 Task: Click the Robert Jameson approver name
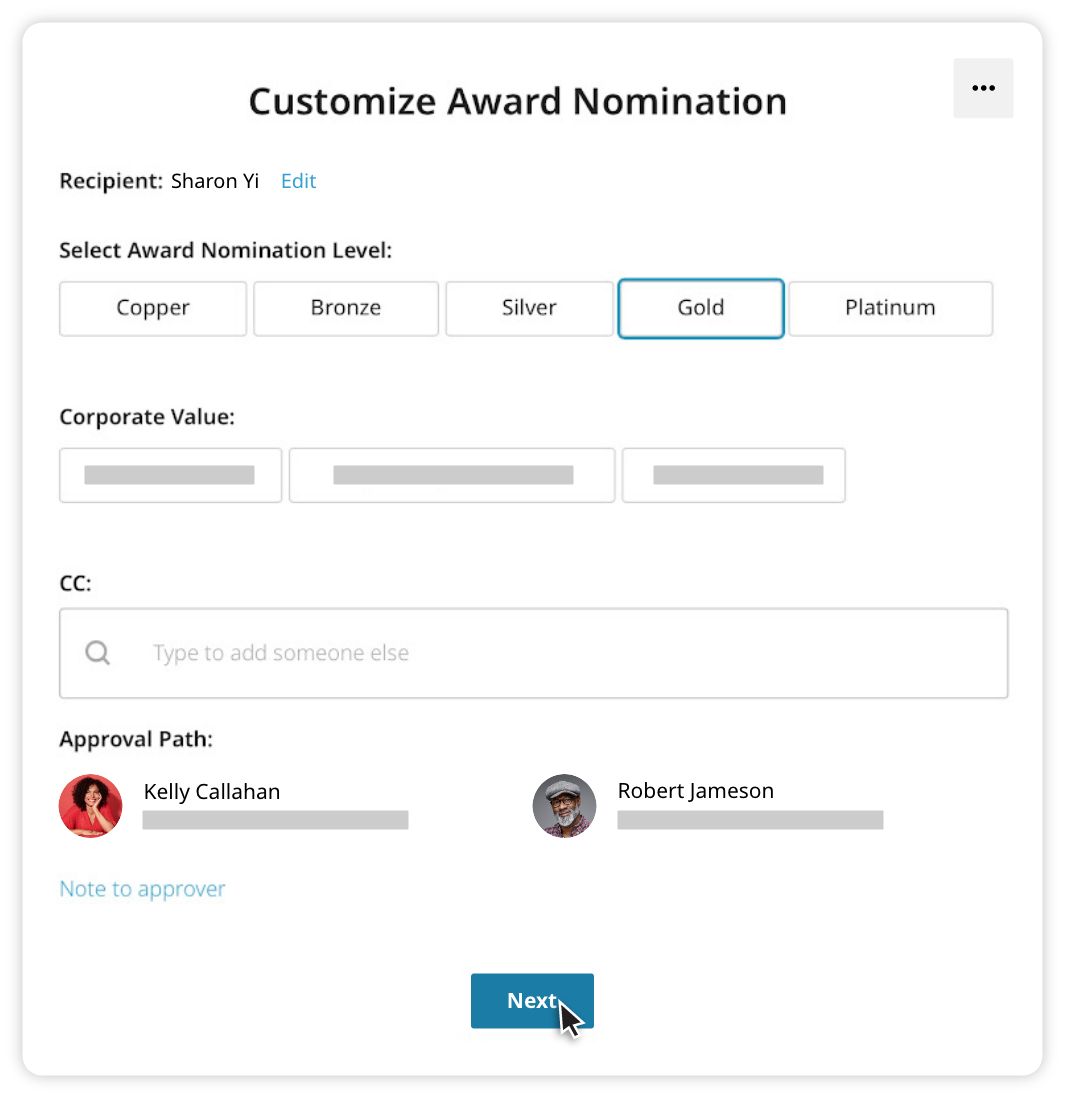point(695,790)
